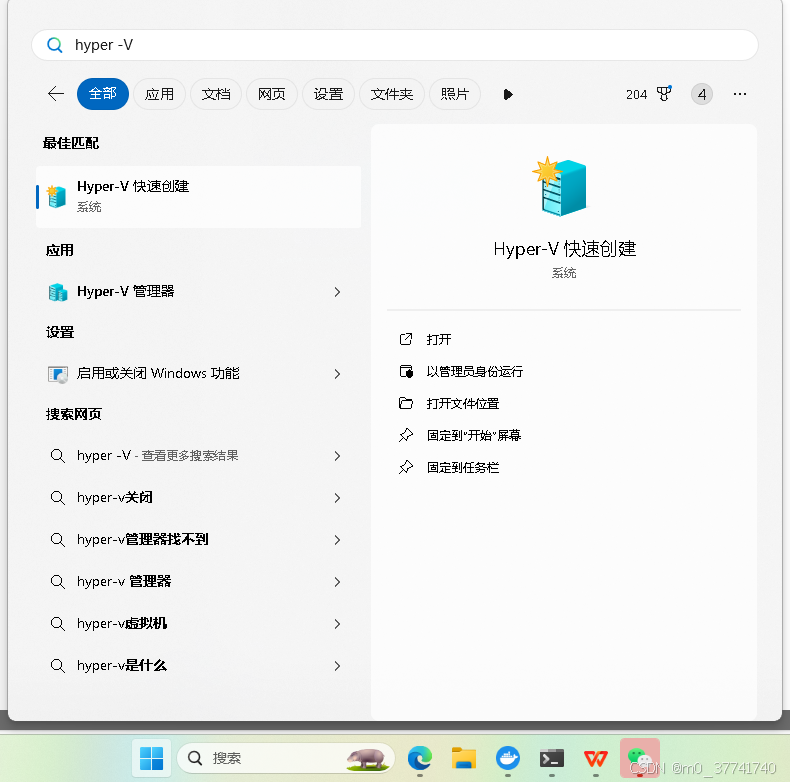Open the terminal app from the taskbar
The width and height of the screenshot is (790, 782).
tap(552, 758)
